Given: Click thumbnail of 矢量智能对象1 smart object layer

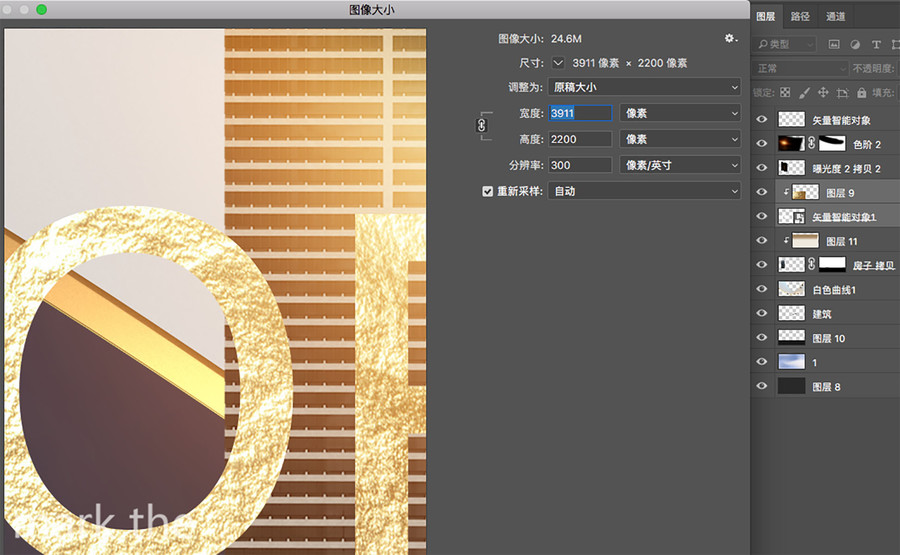Looking at the screenshot, I should pos(792,216).
